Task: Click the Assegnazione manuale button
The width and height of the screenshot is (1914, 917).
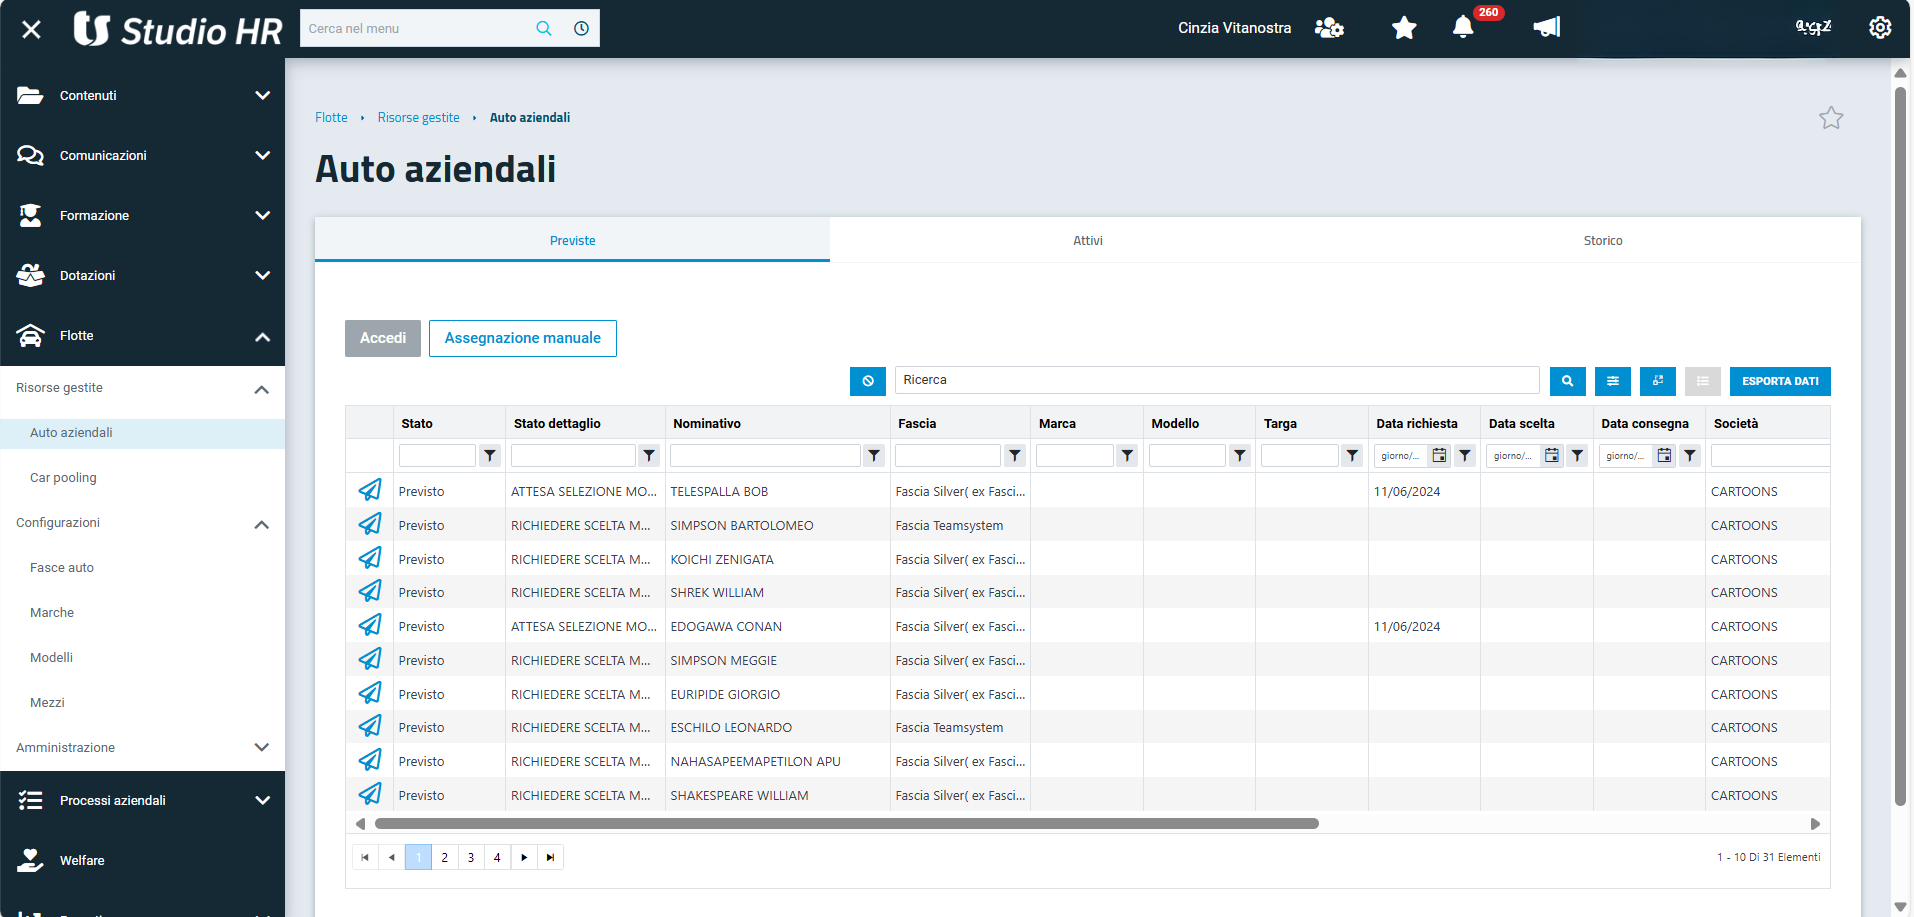Action: coord(522,338)
